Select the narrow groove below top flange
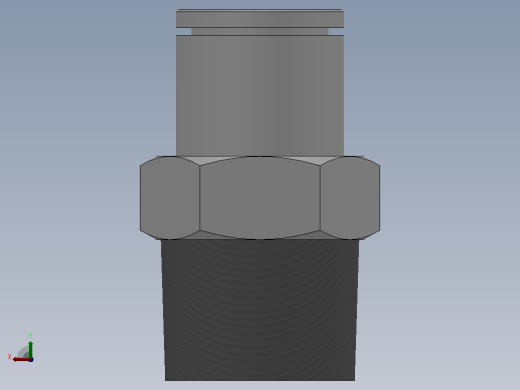Viewport: 520px width, 390px height. click(x=260, y=32)
